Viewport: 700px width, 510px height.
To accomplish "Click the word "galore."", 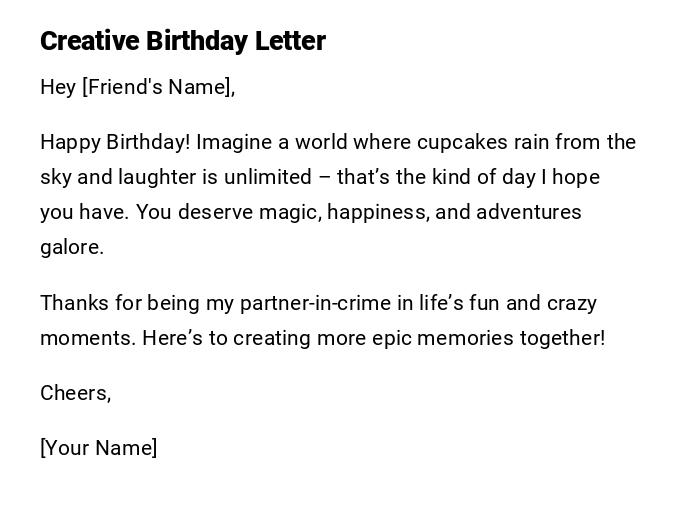I will click(72, 247).
